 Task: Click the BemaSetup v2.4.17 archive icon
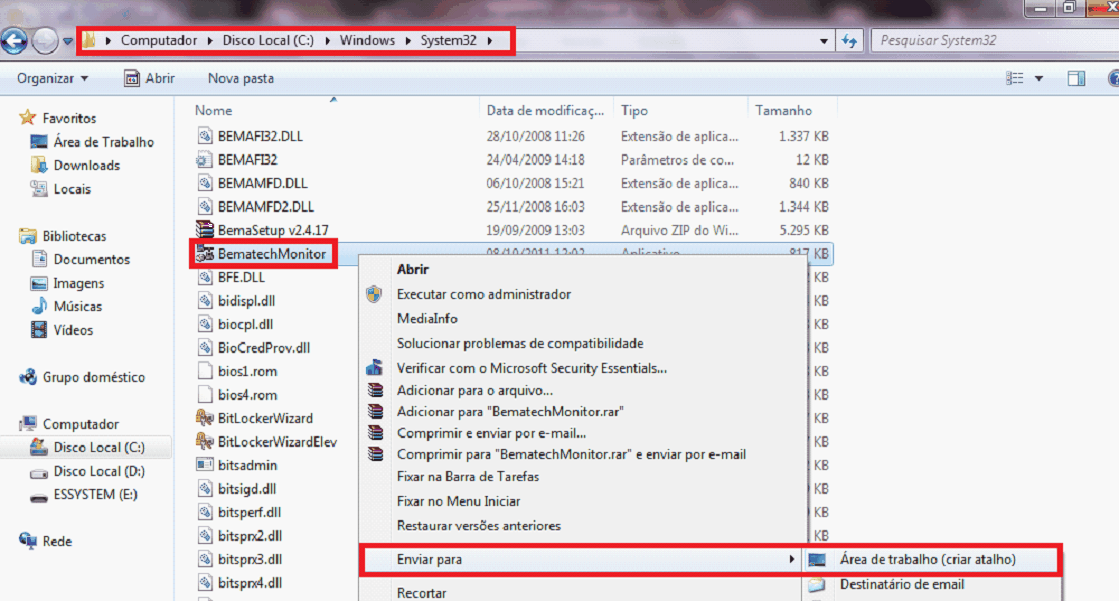tap(204, 230)
